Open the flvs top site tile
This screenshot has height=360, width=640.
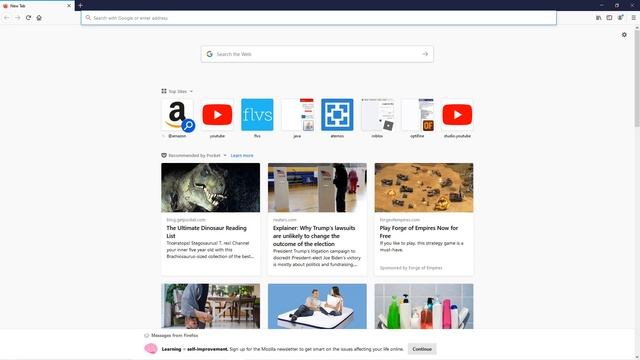[x=257, y=115]
